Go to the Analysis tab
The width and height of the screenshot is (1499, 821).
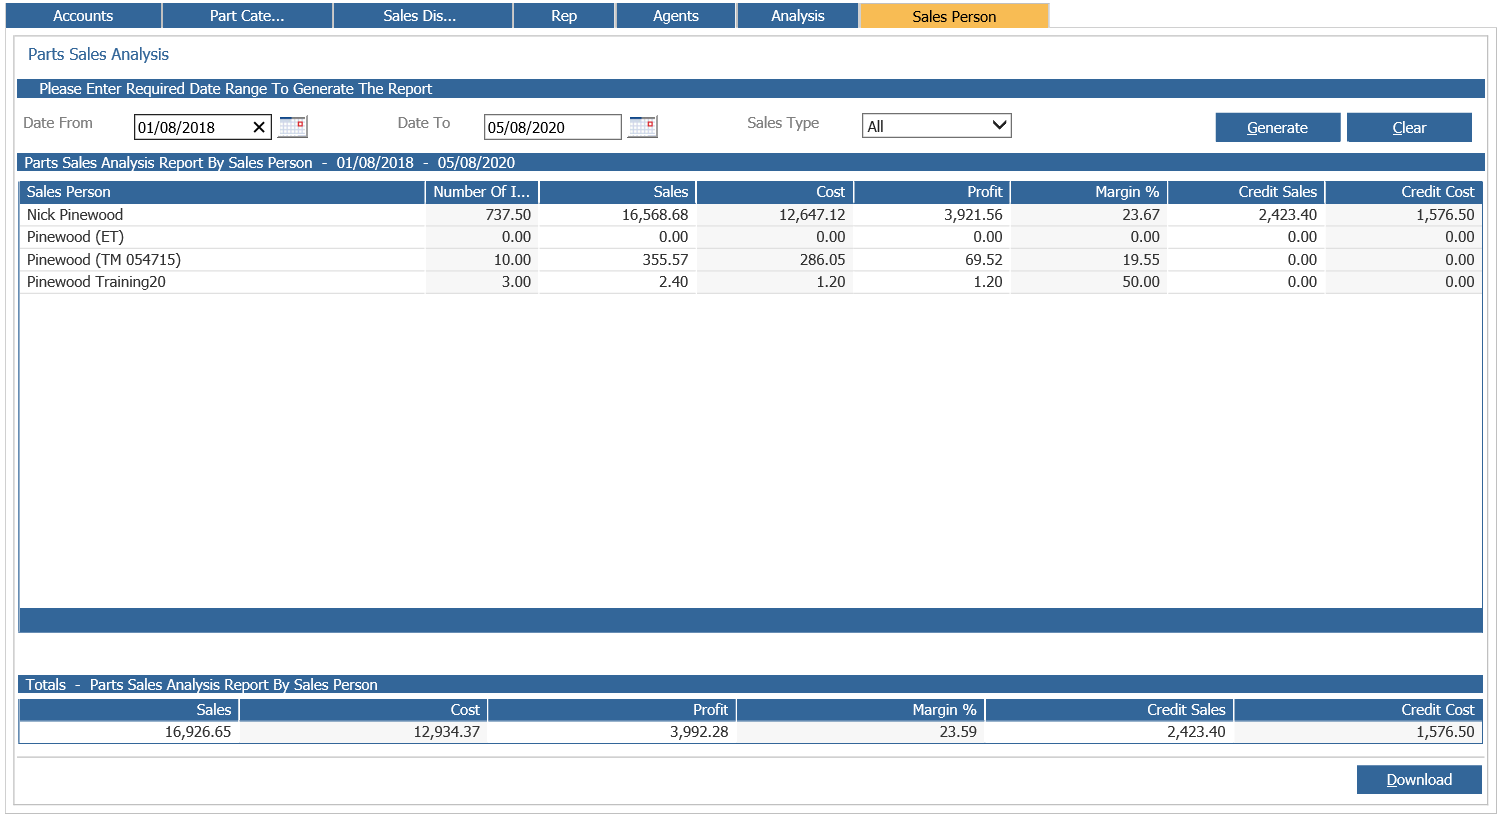[x=798, y=16]
